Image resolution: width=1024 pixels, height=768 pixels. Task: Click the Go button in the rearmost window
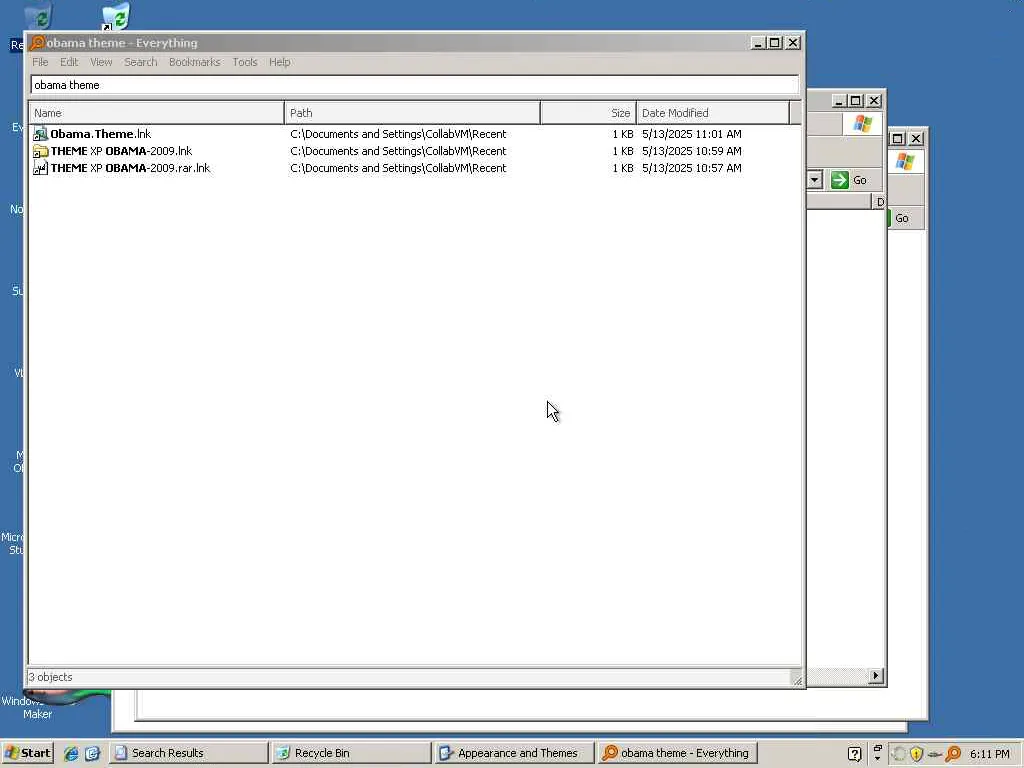point(902,218)
